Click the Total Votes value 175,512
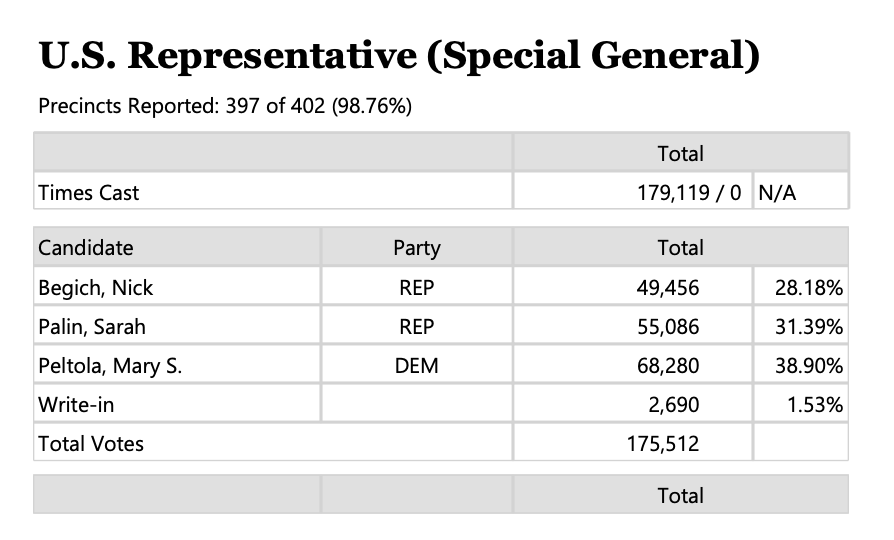This screenshot has height=540, width=894. tap(662, 443)
